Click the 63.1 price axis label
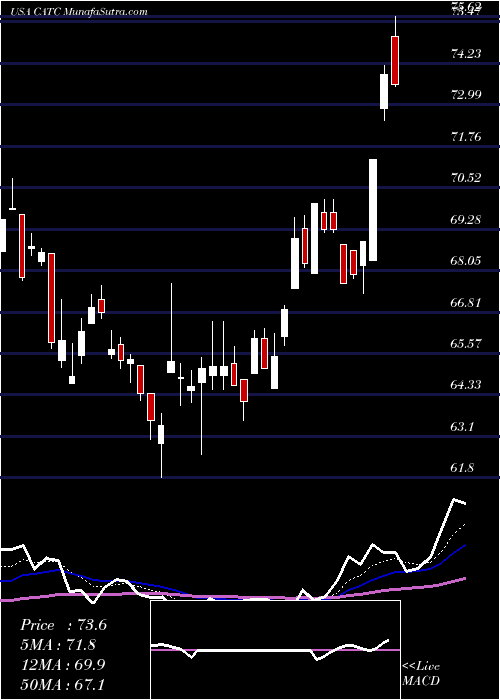The height and width of the screenshot is (700, 500). [462, 426]
